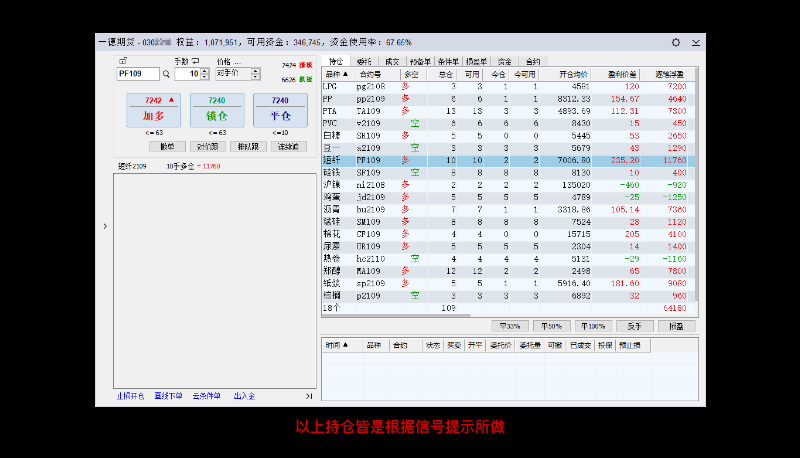Click the contract search magnifier icon
Screen dimensions: 800x458
(x=166, y=74)
